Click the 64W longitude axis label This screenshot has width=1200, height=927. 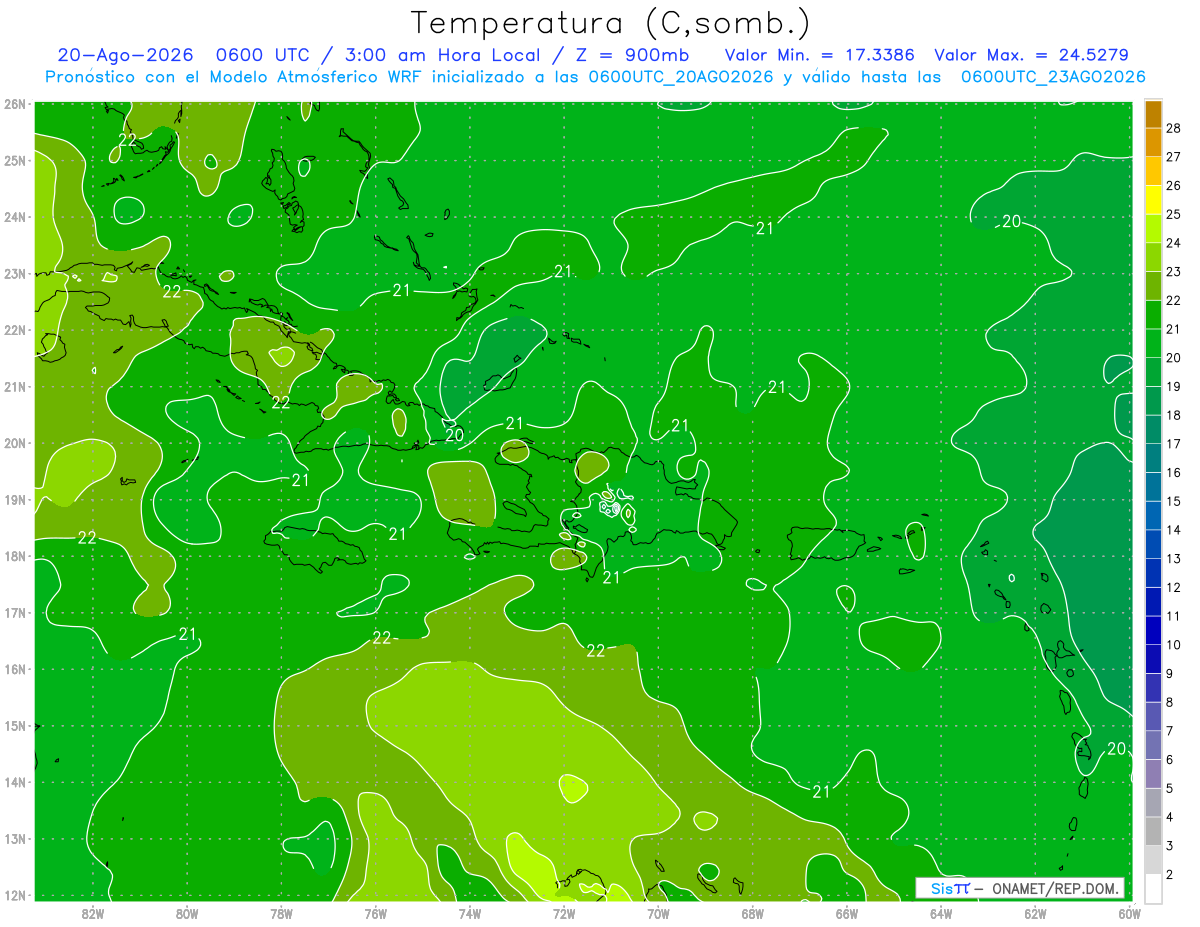[941, 913]
